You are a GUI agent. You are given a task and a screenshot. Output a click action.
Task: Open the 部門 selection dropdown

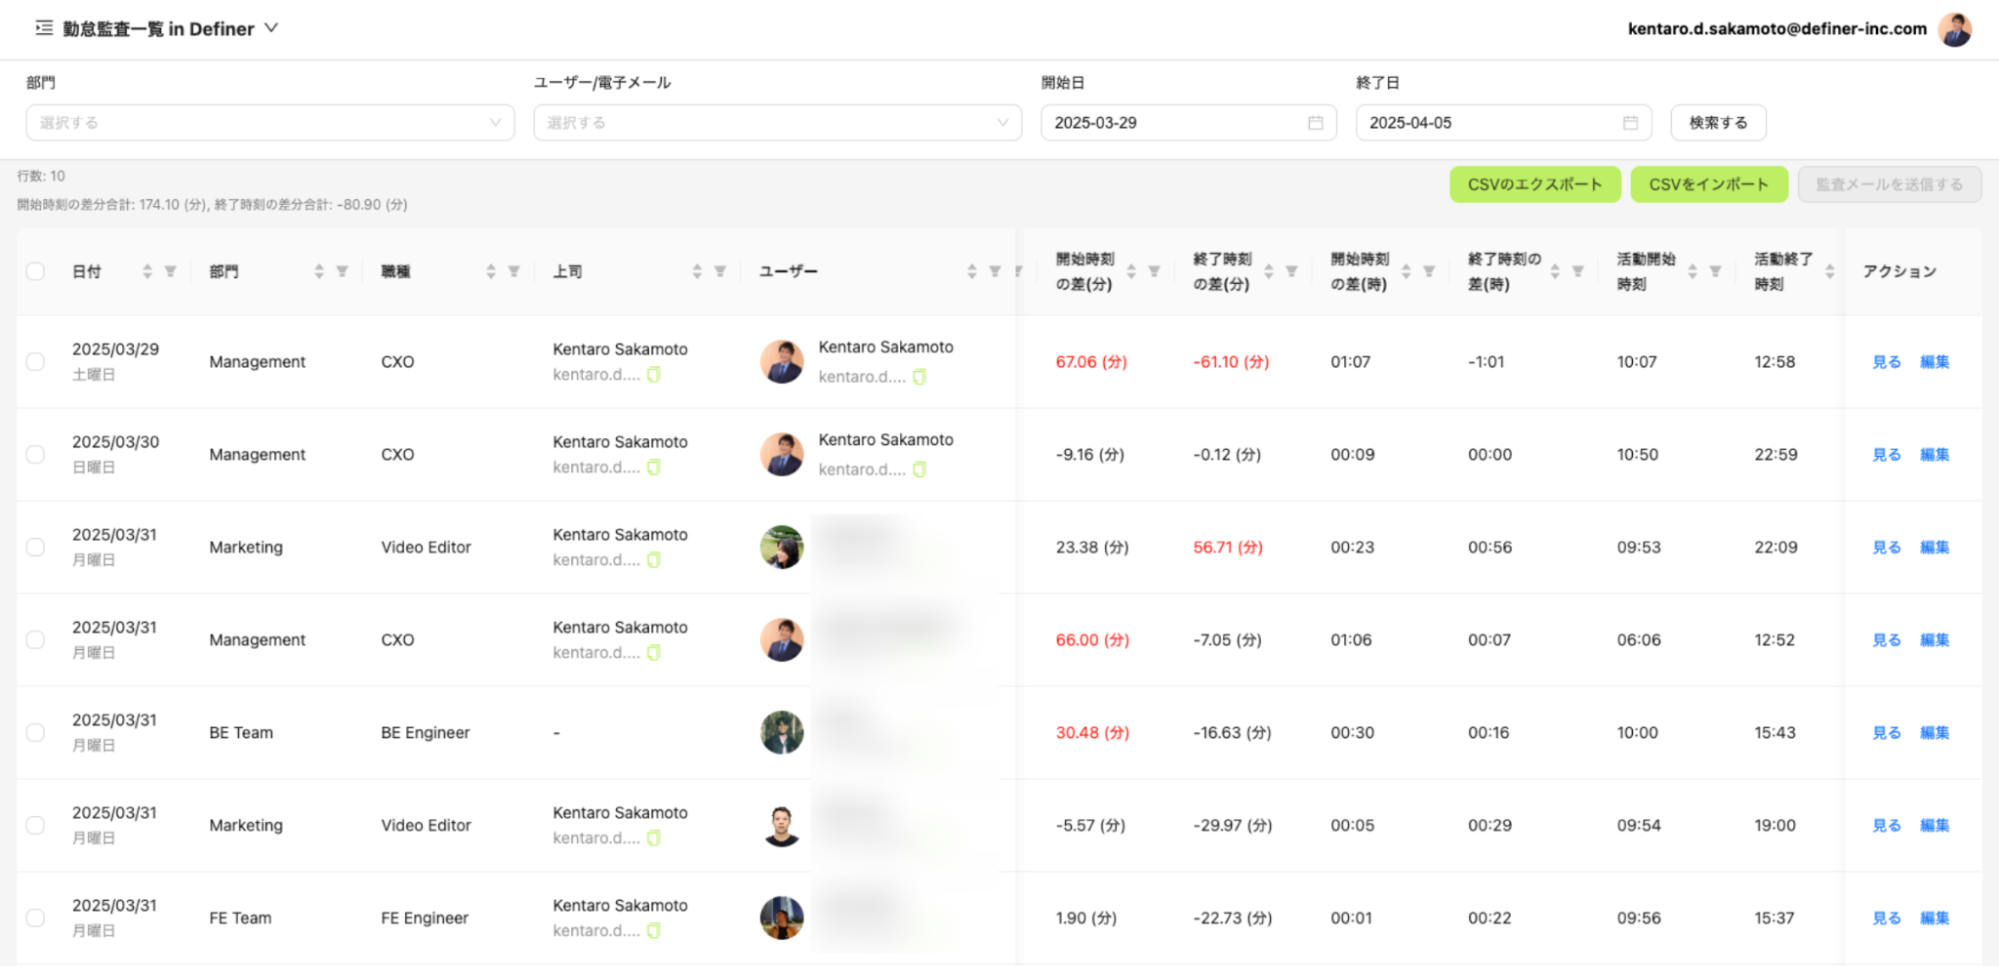tap(270, 123)
